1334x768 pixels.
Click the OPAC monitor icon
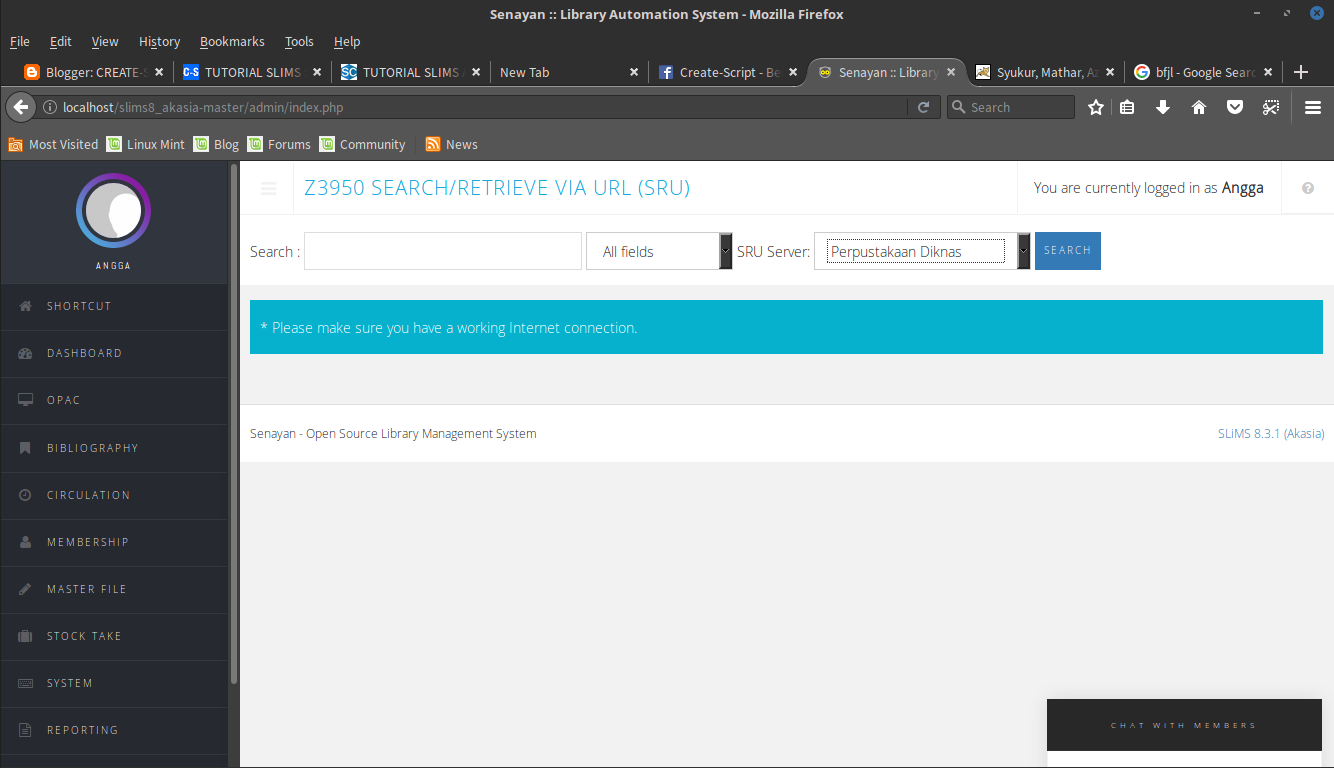pyautogui.click(x=26, y=400)
